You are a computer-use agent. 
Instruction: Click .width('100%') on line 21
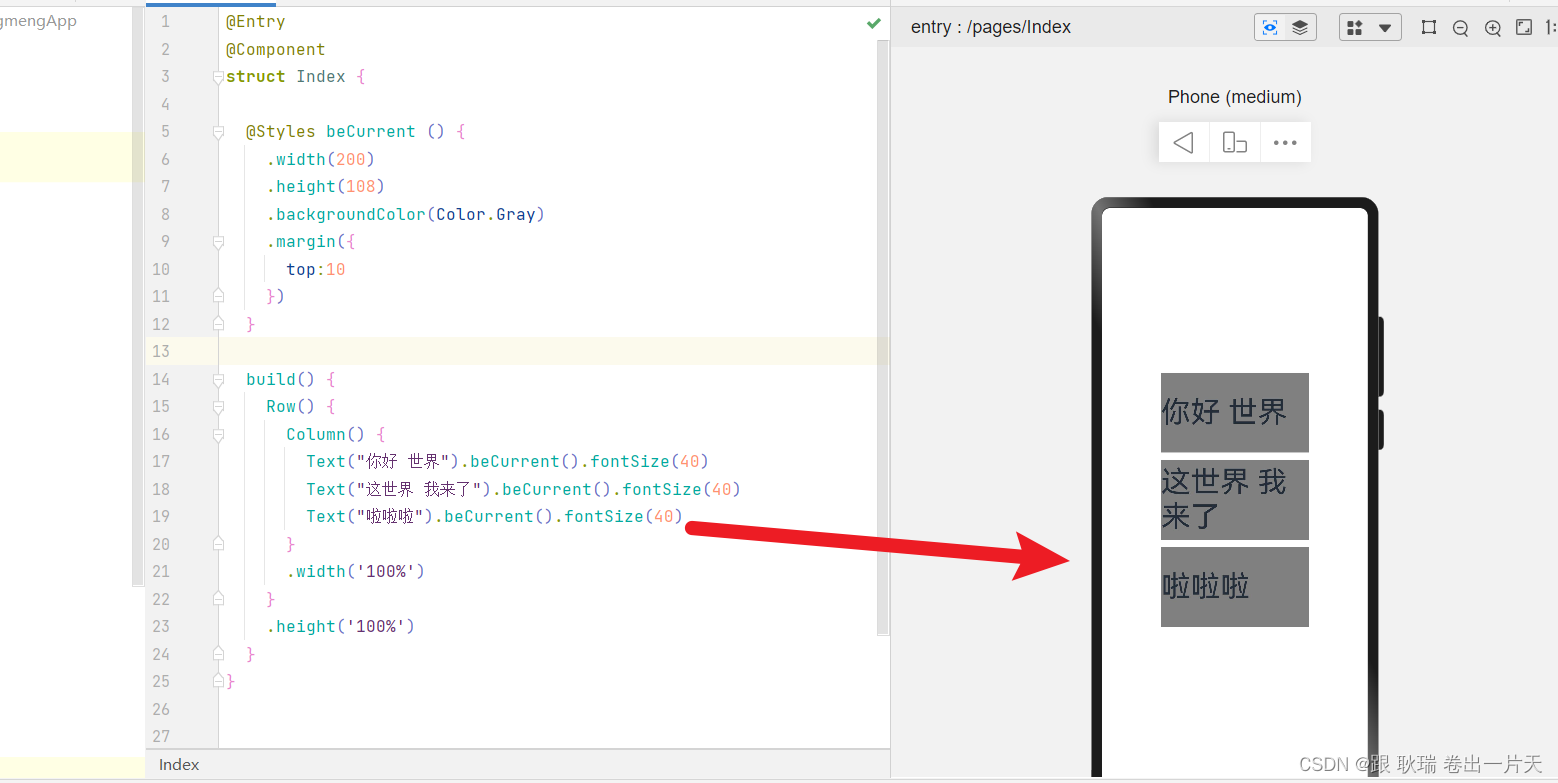coord(356,572)
